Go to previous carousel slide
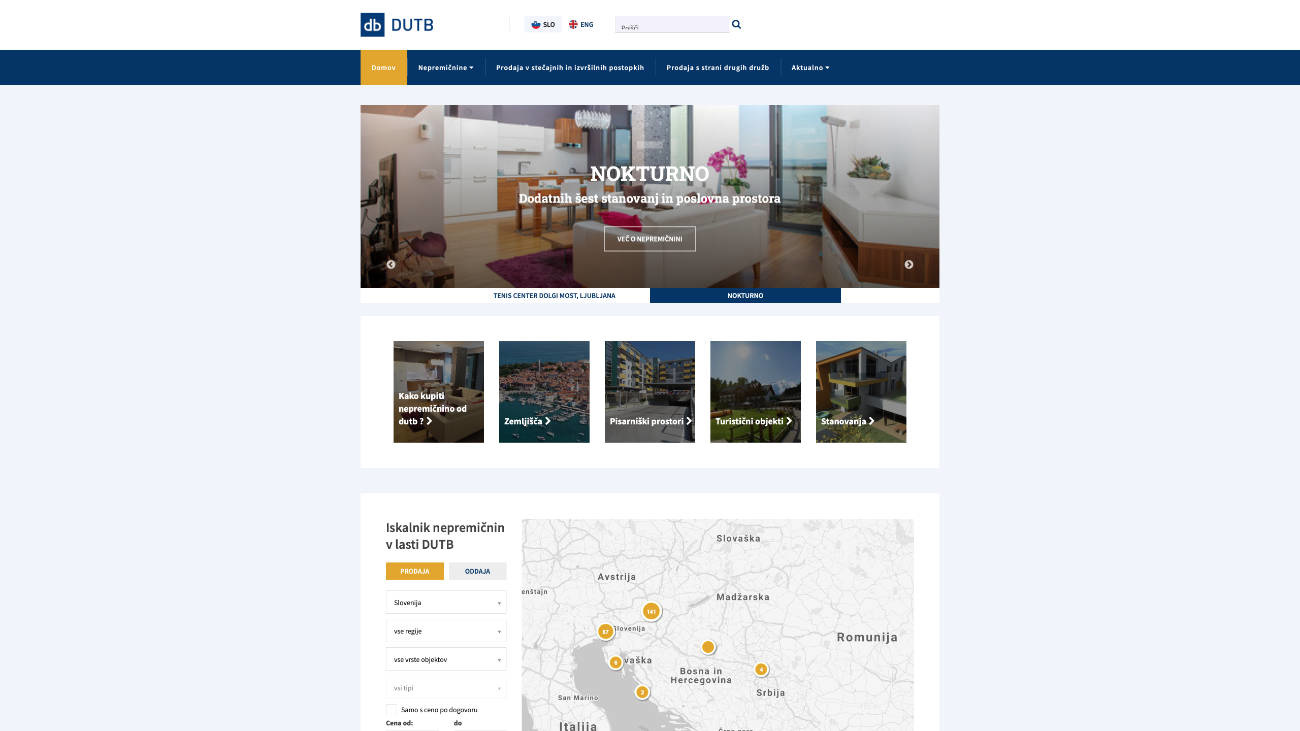1300x731 pixels. click(391, 265)
